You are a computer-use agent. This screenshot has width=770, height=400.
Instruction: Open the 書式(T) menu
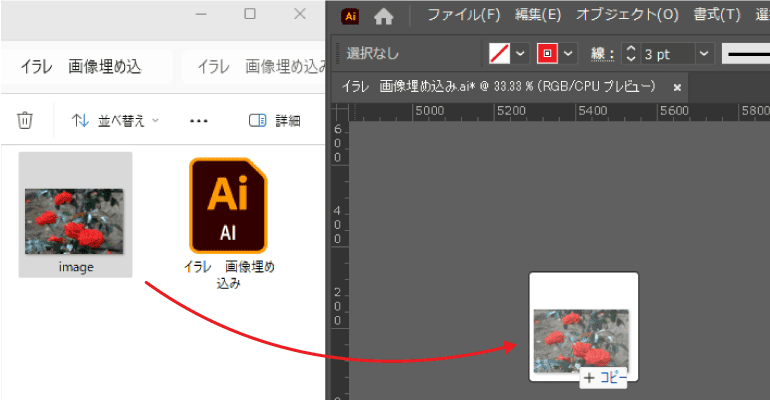pyautogui.click(x=716, y=15)
